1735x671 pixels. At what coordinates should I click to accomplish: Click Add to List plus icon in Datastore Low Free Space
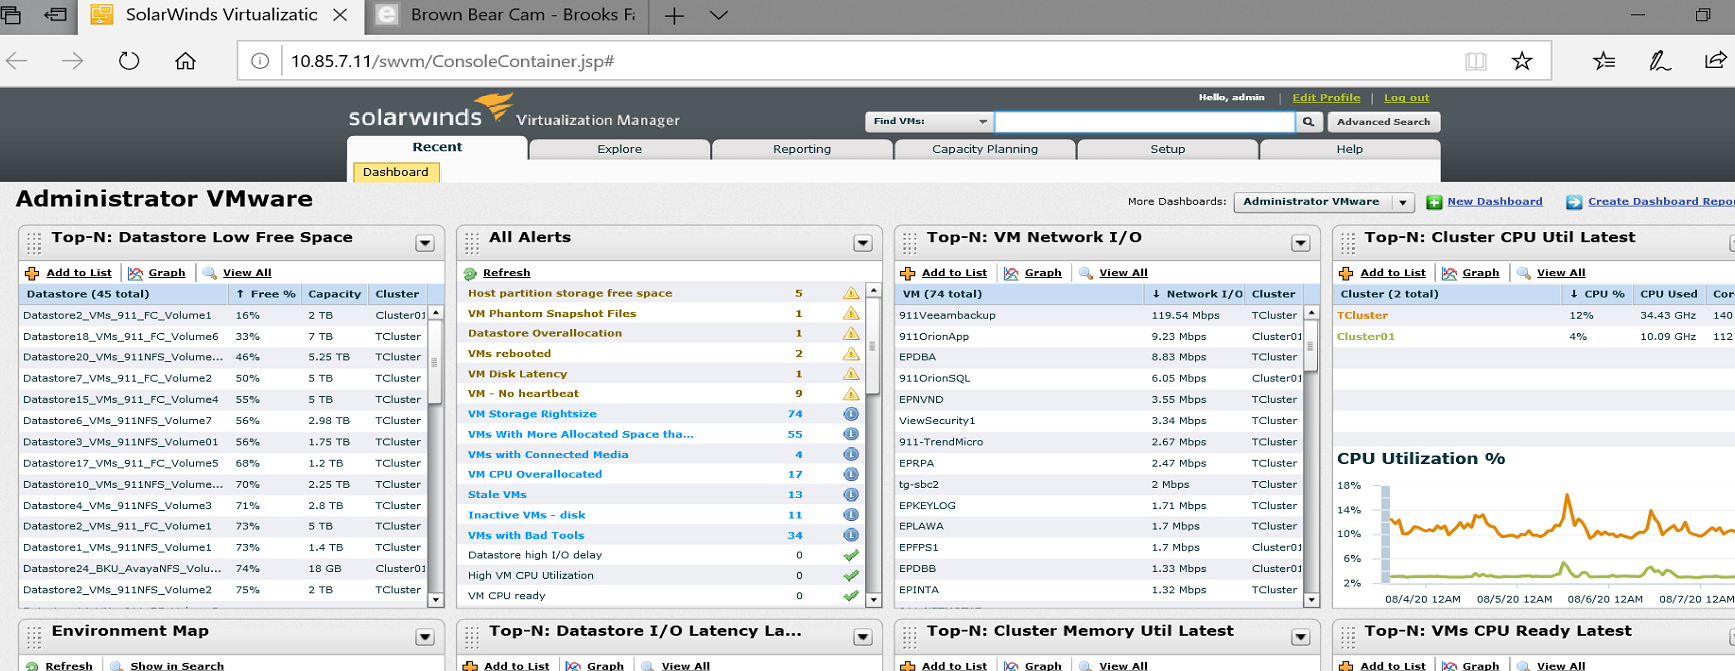pos(32,273)
